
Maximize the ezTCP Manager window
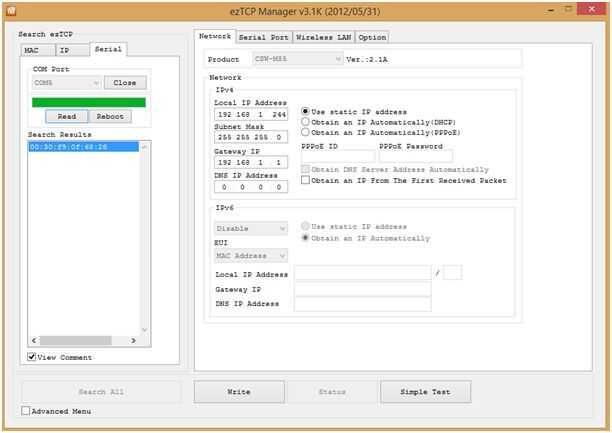[568, 9]
